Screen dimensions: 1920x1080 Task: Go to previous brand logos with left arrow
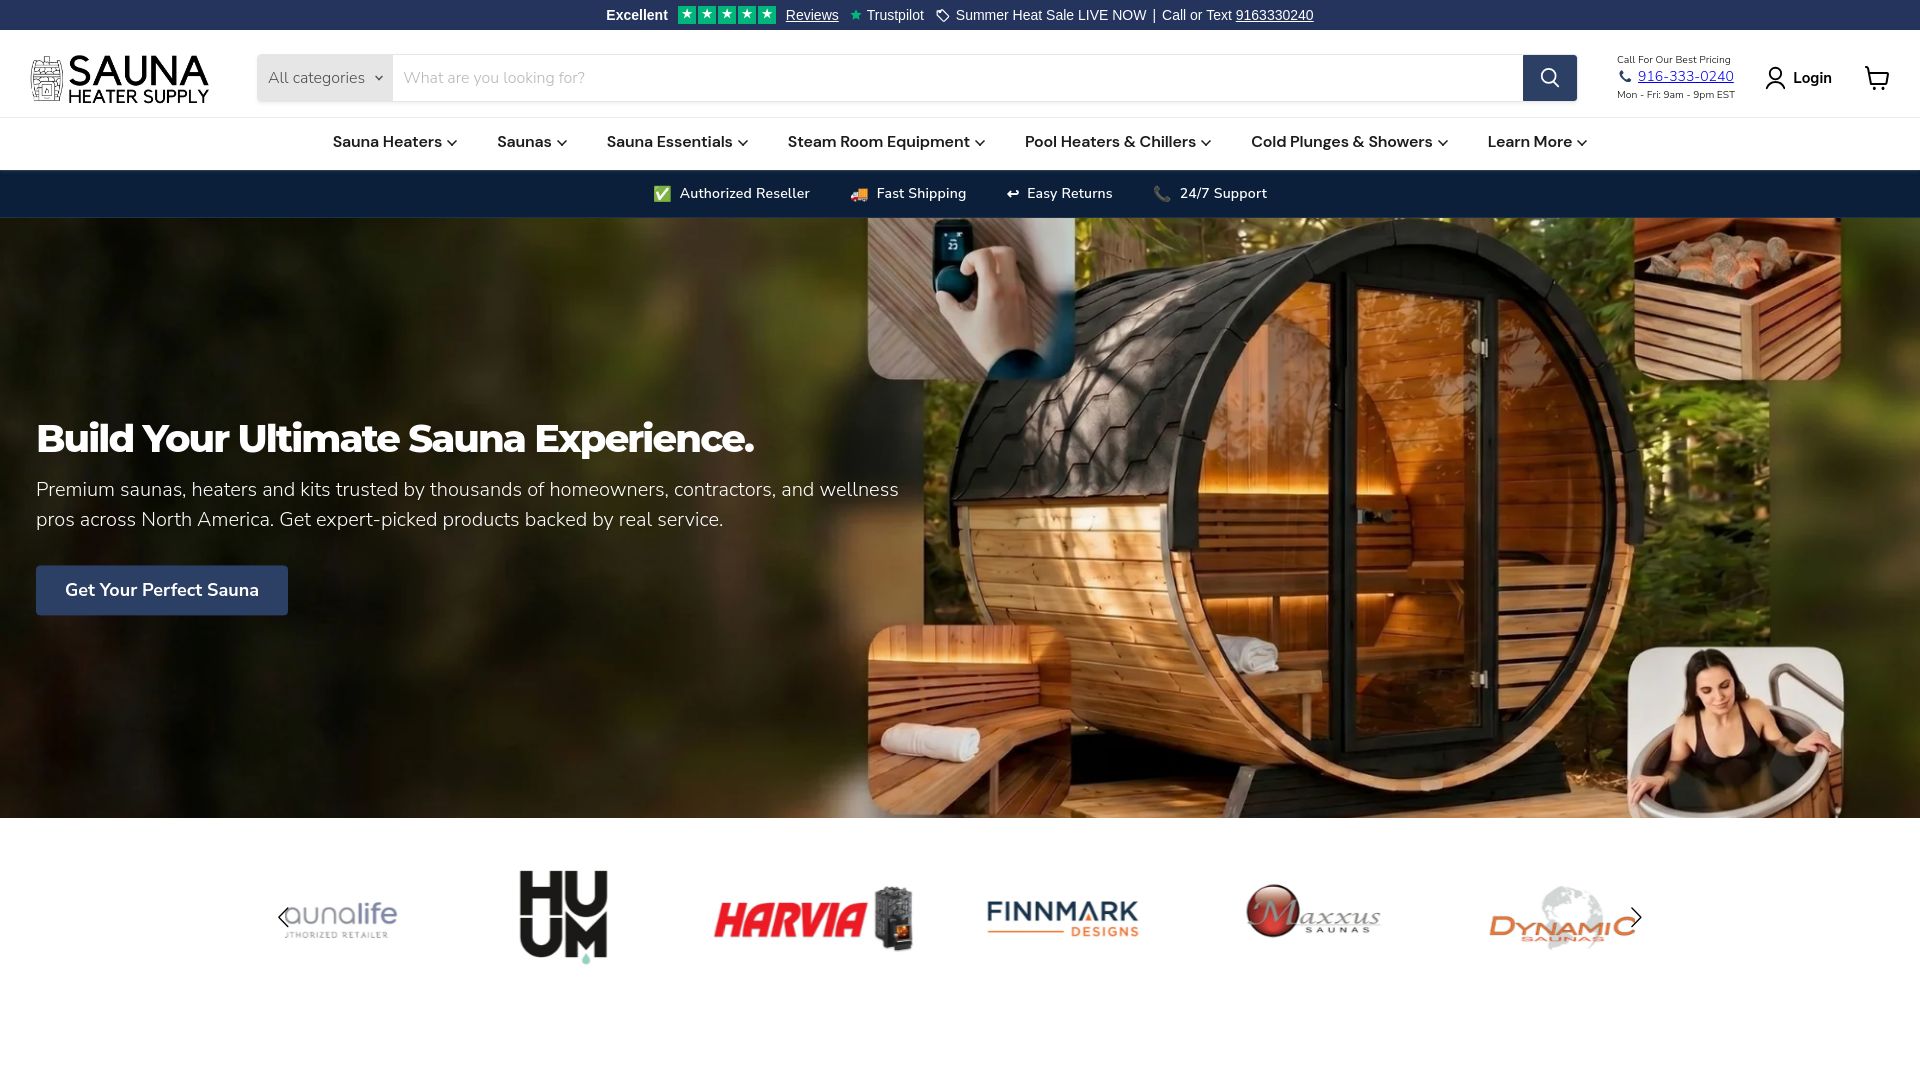click(x=284, y=918)
